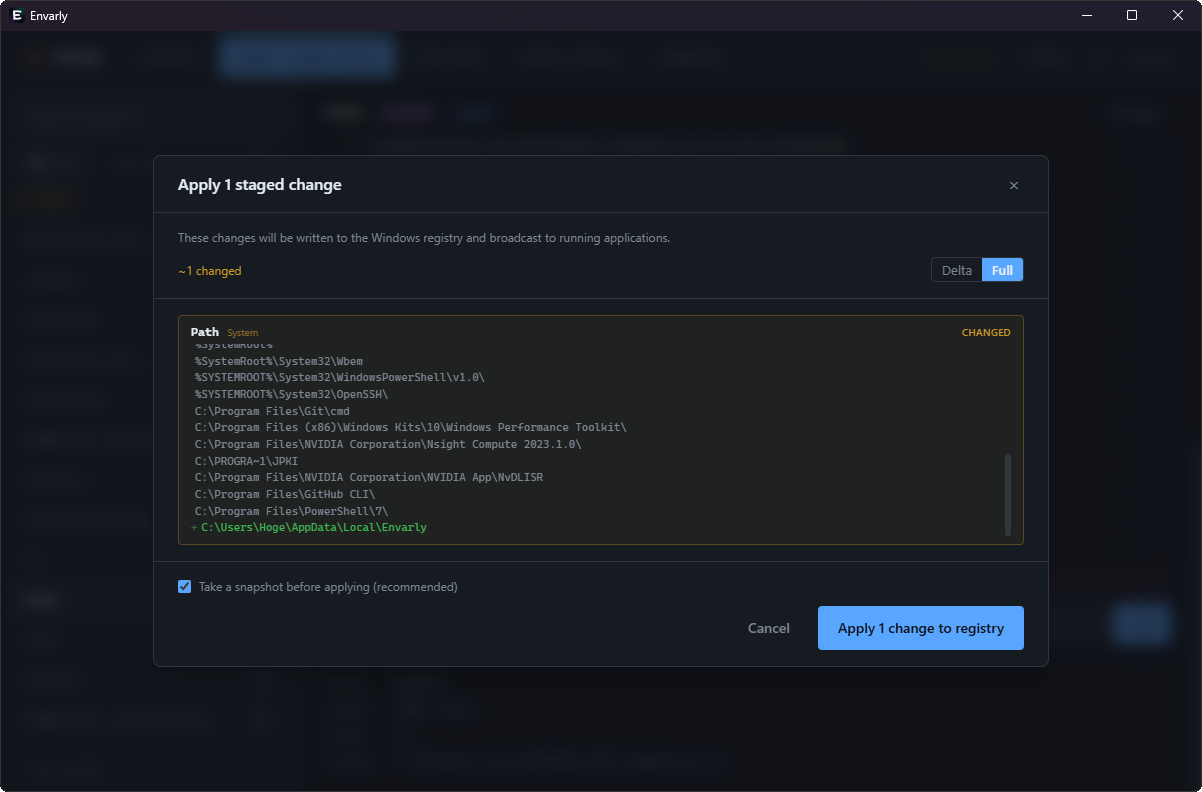This screenshot has width=1202, height=792.
Task: Minimize the Envarly window
Action: 1086,15
